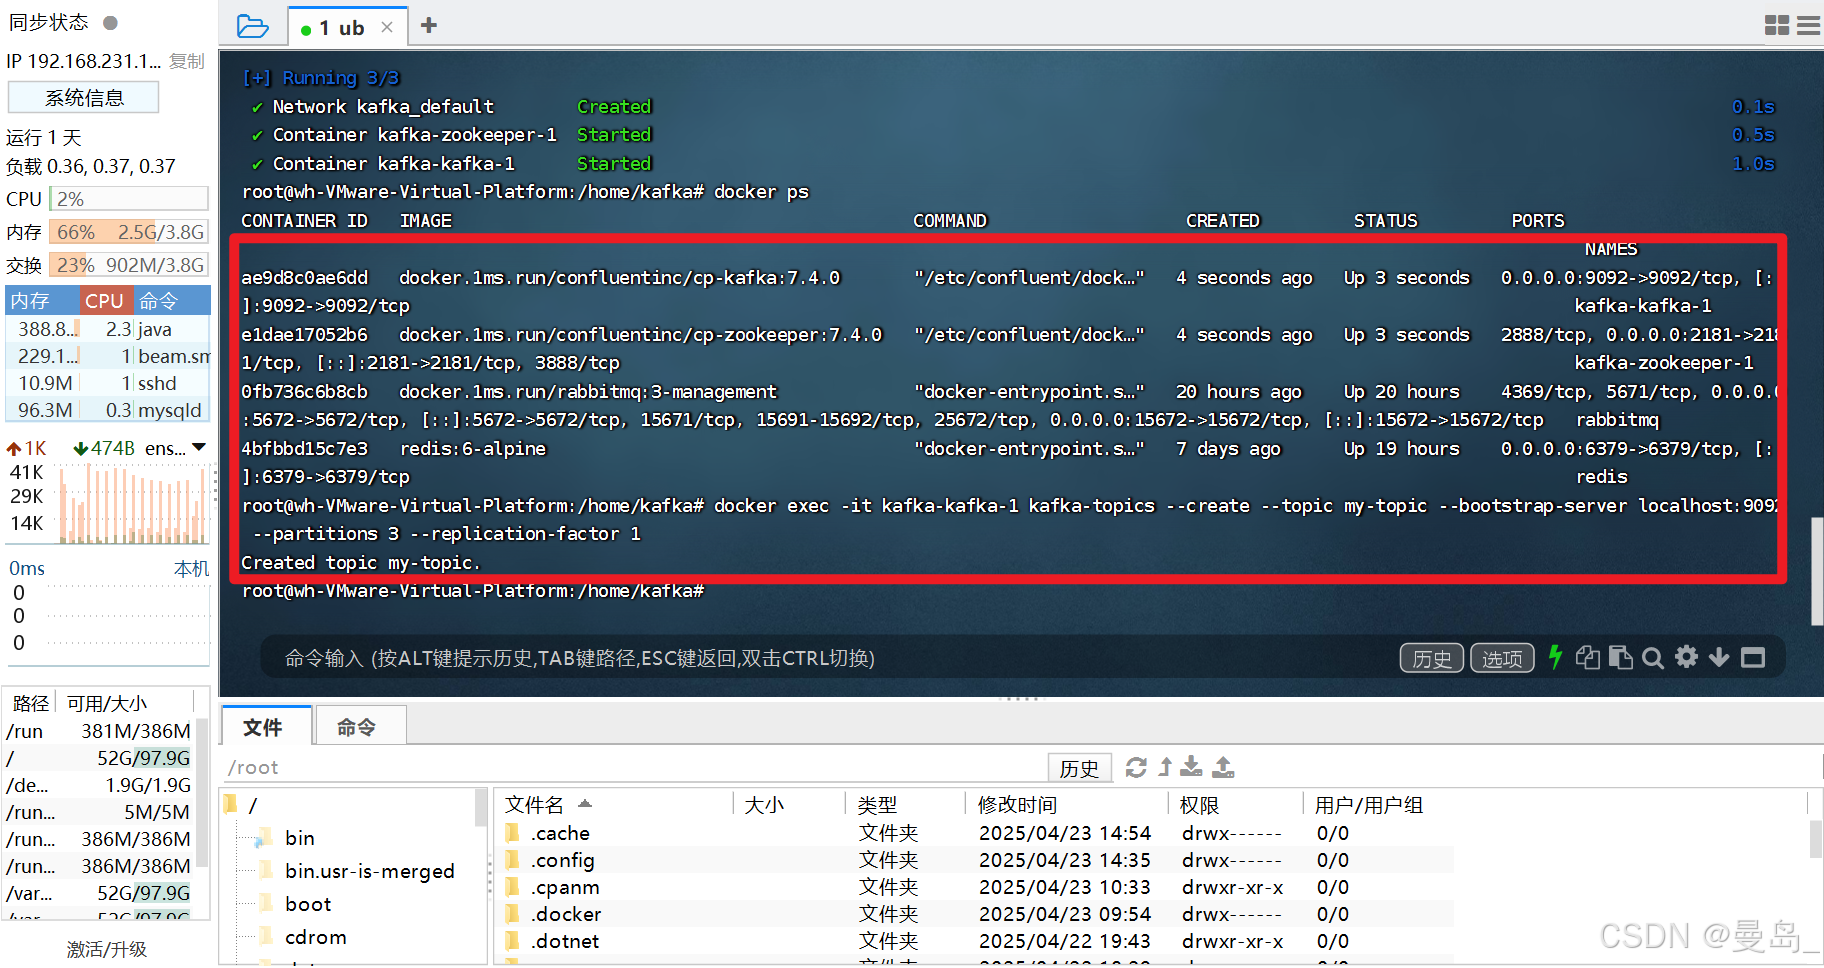Select the sshd process row

(108, 383)
